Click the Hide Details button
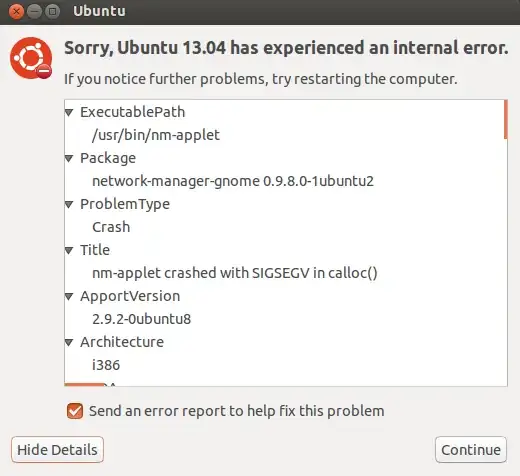 pos(57,450)
